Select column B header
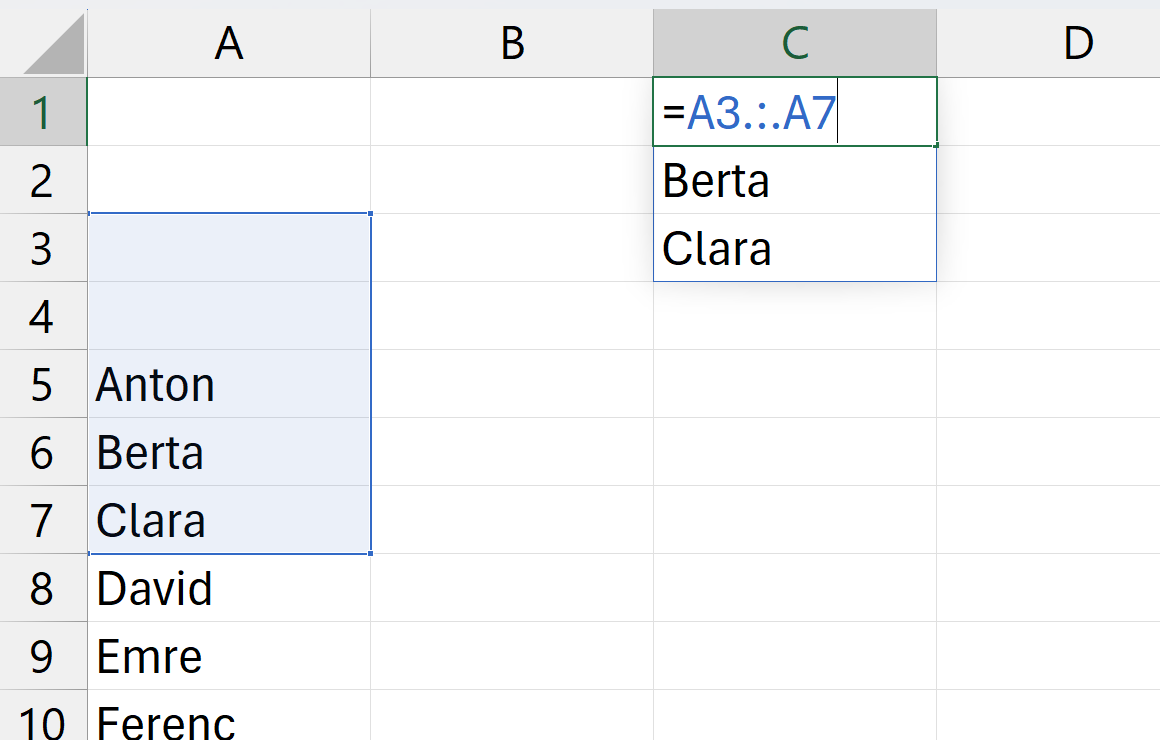The width and height of the screenshot is (1160, 740). [x=512, y=43]
